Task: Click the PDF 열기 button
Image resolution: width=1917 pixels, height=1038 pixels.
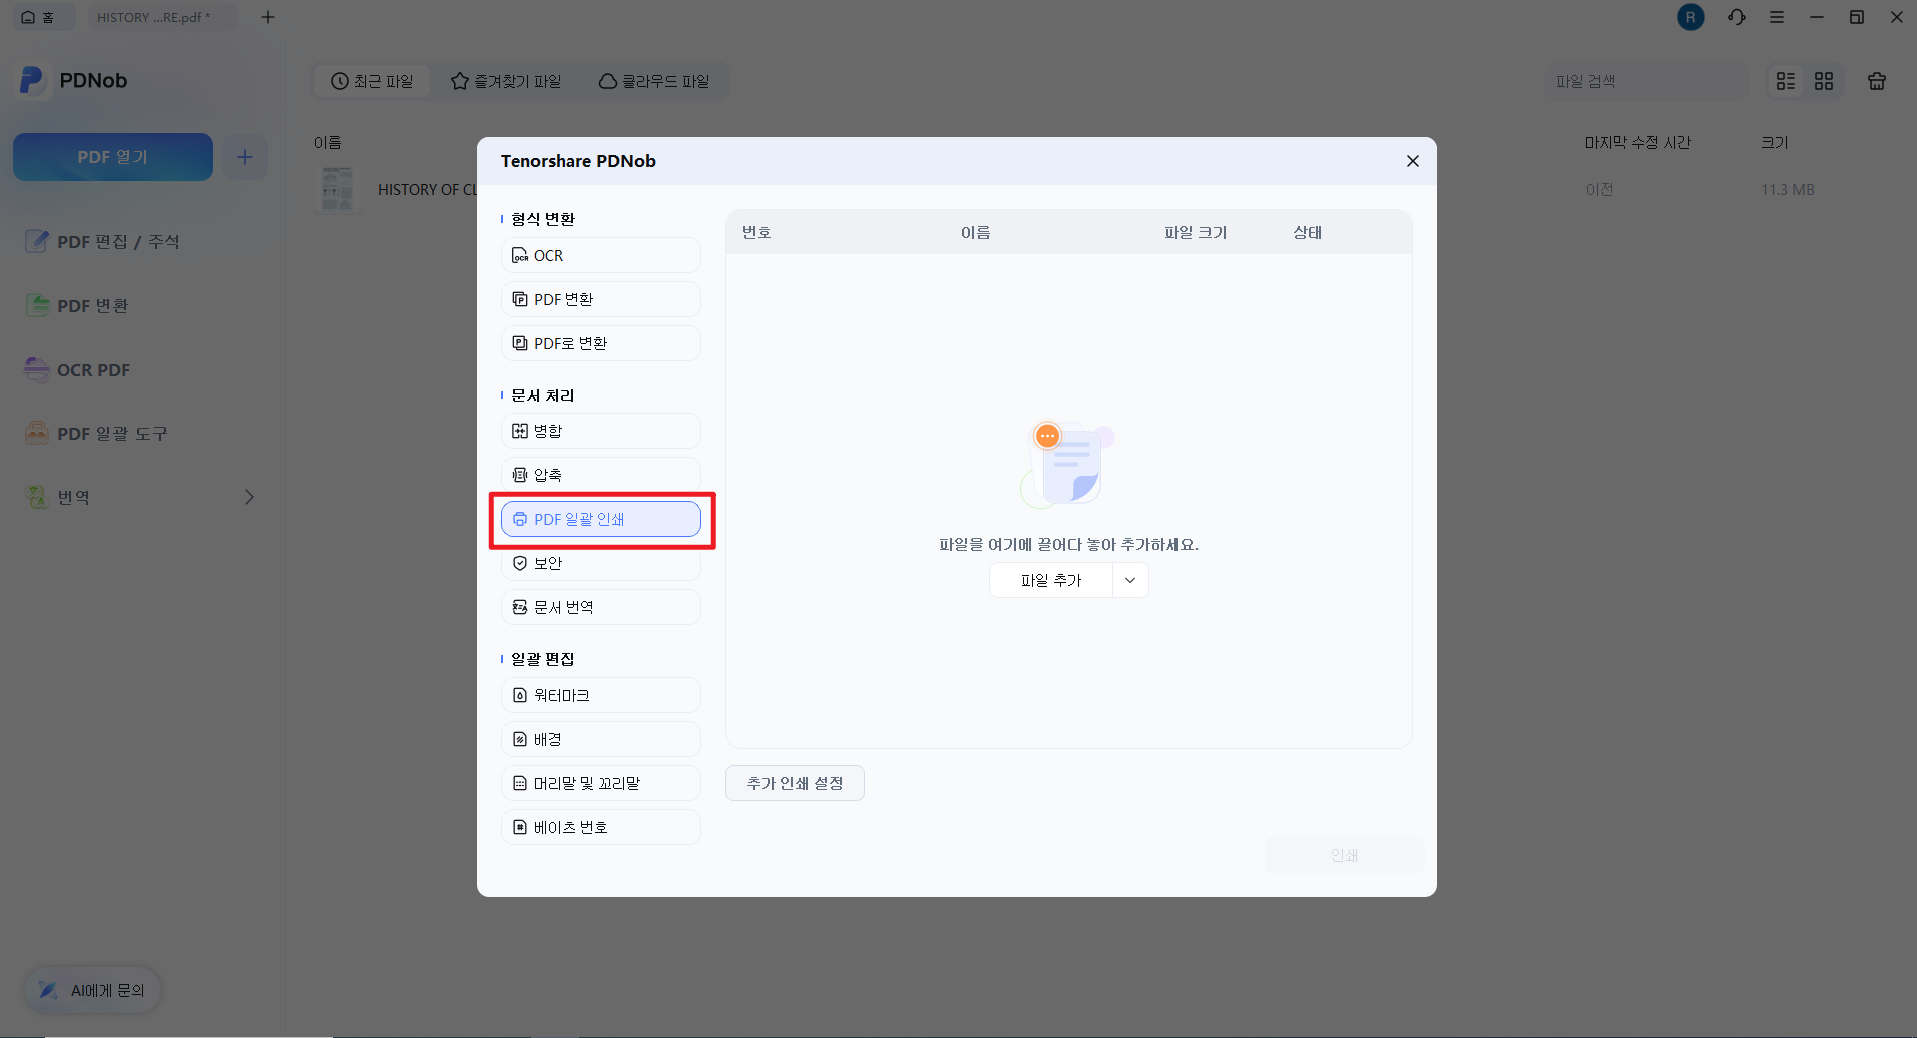Action: 113,157
